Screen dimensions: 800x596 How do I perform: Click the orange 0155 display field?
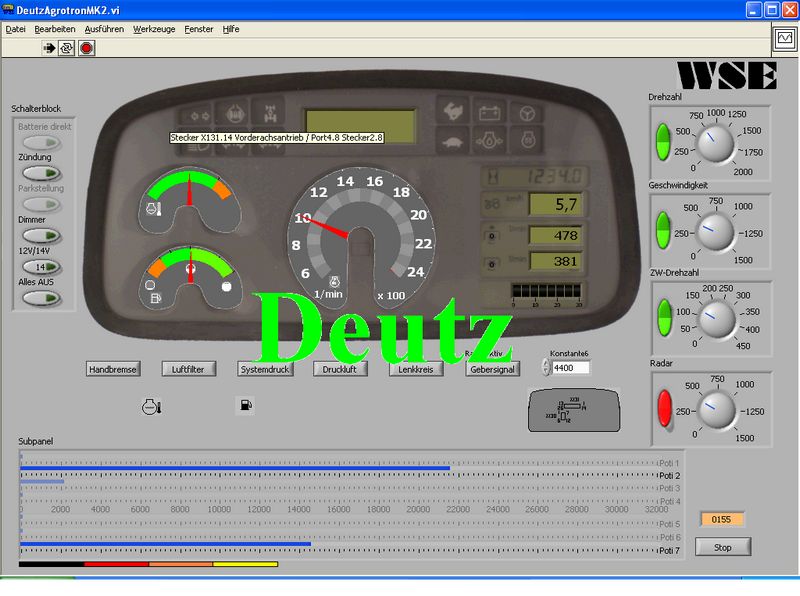pyautogui.click(x=721, y=519)
